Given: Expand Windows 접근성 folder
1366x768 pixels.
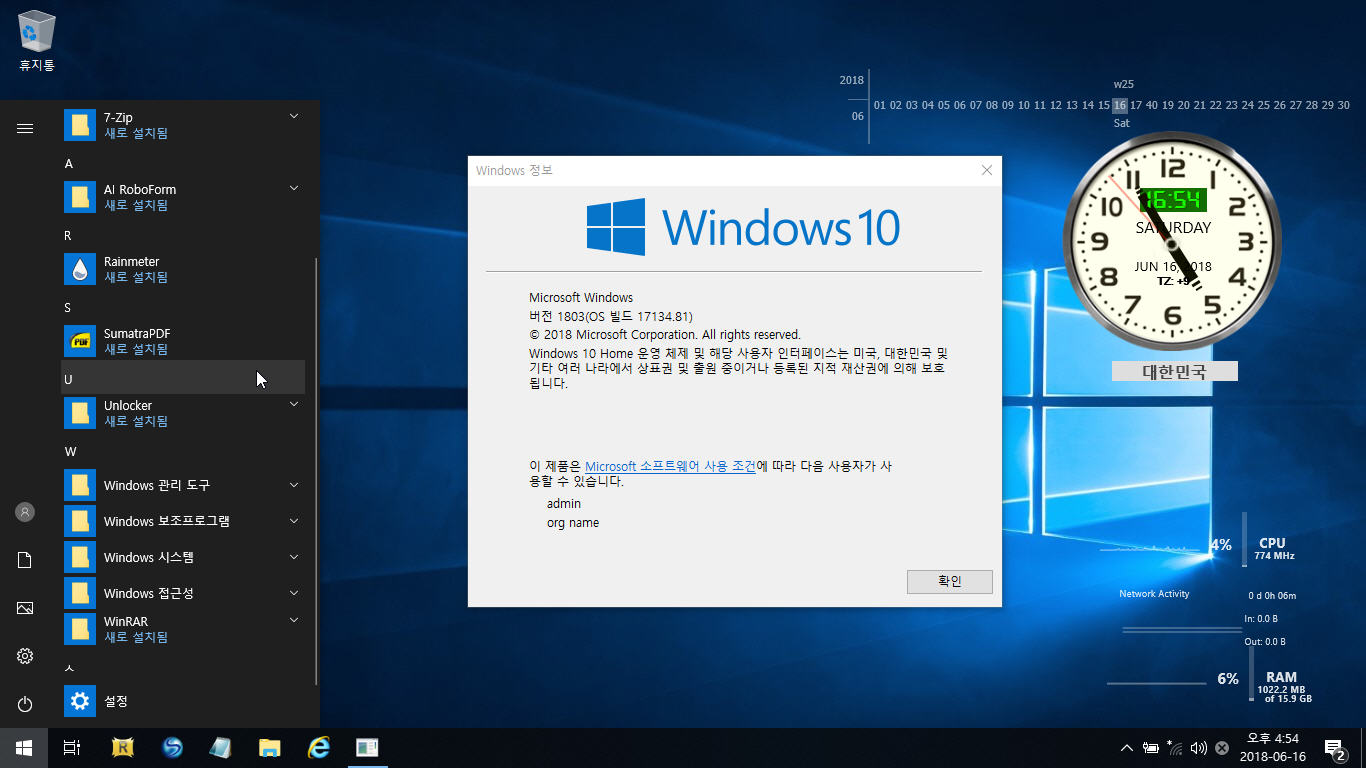Looking at the screenshot, I should (x=183, y=593).
